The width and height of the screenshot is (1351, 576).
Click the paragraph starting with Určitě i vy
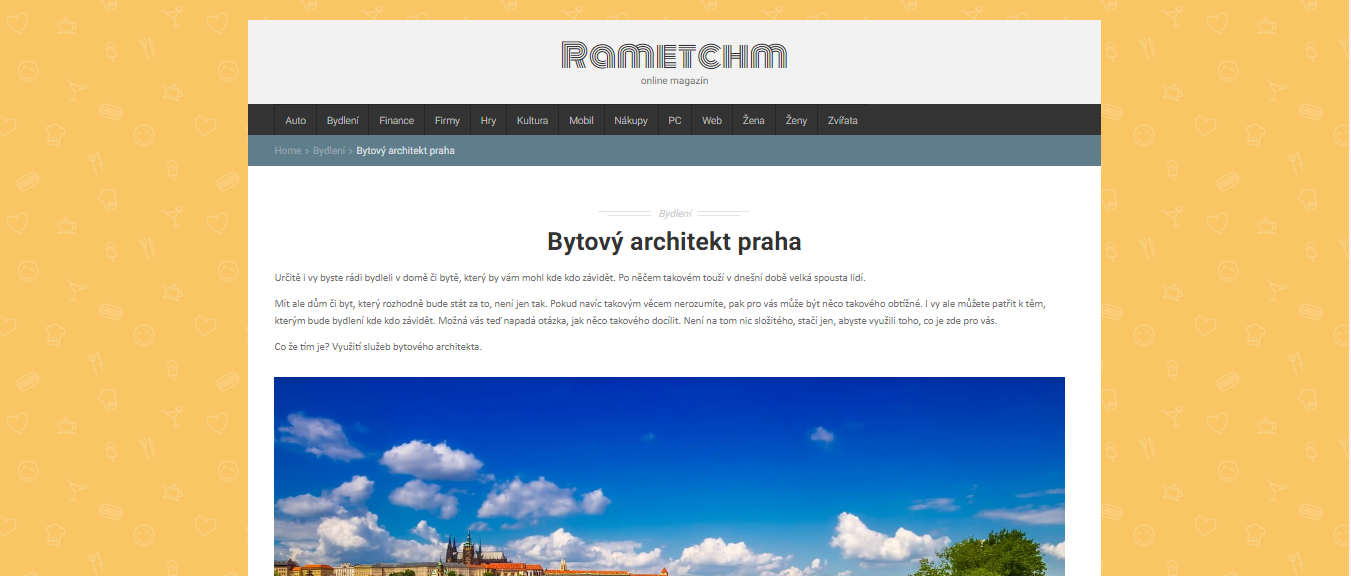[569, 277]
